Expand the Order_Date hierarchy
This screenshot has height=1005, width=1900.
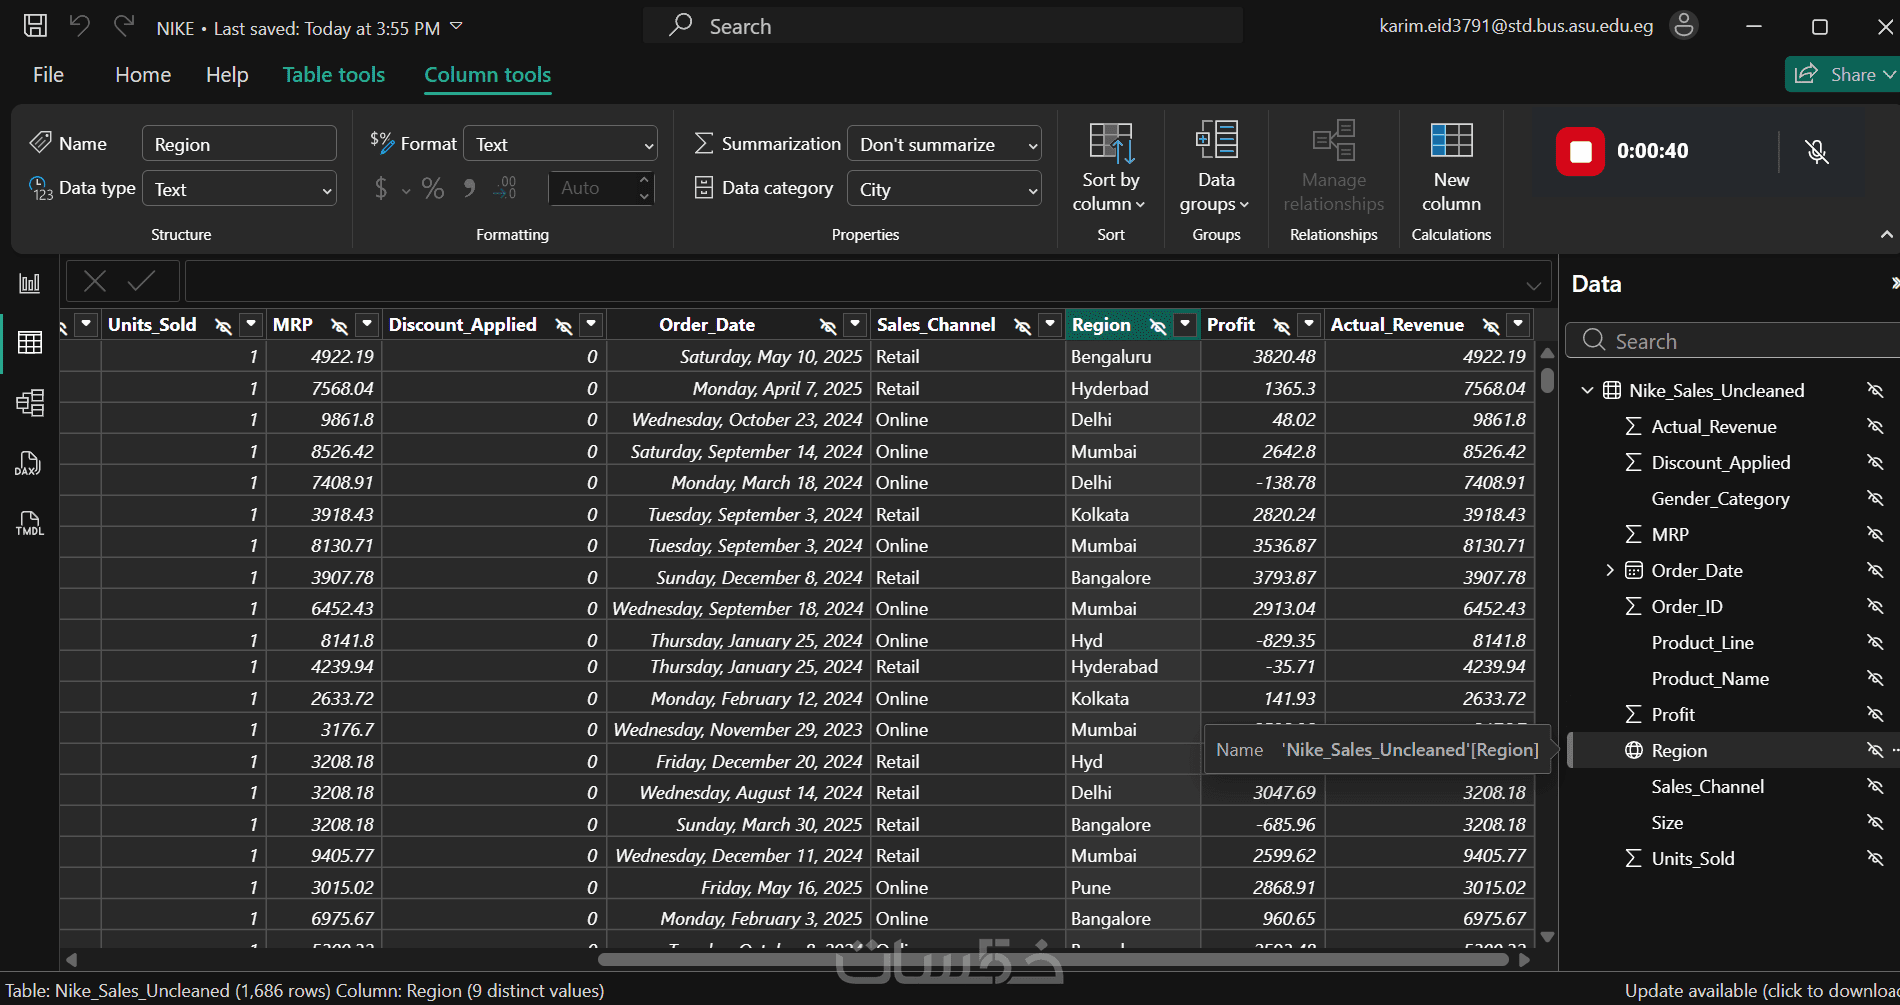(x=1609, y=570)
